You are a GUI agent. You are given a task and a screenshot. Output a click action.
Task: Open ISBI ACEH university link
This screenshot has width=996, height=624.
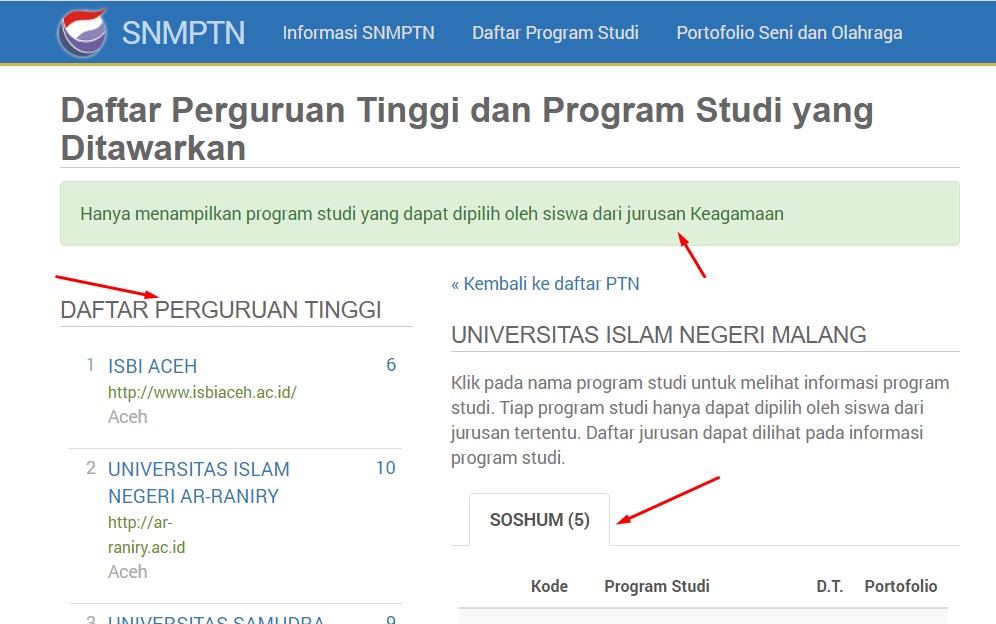click(x=152, y=366)
